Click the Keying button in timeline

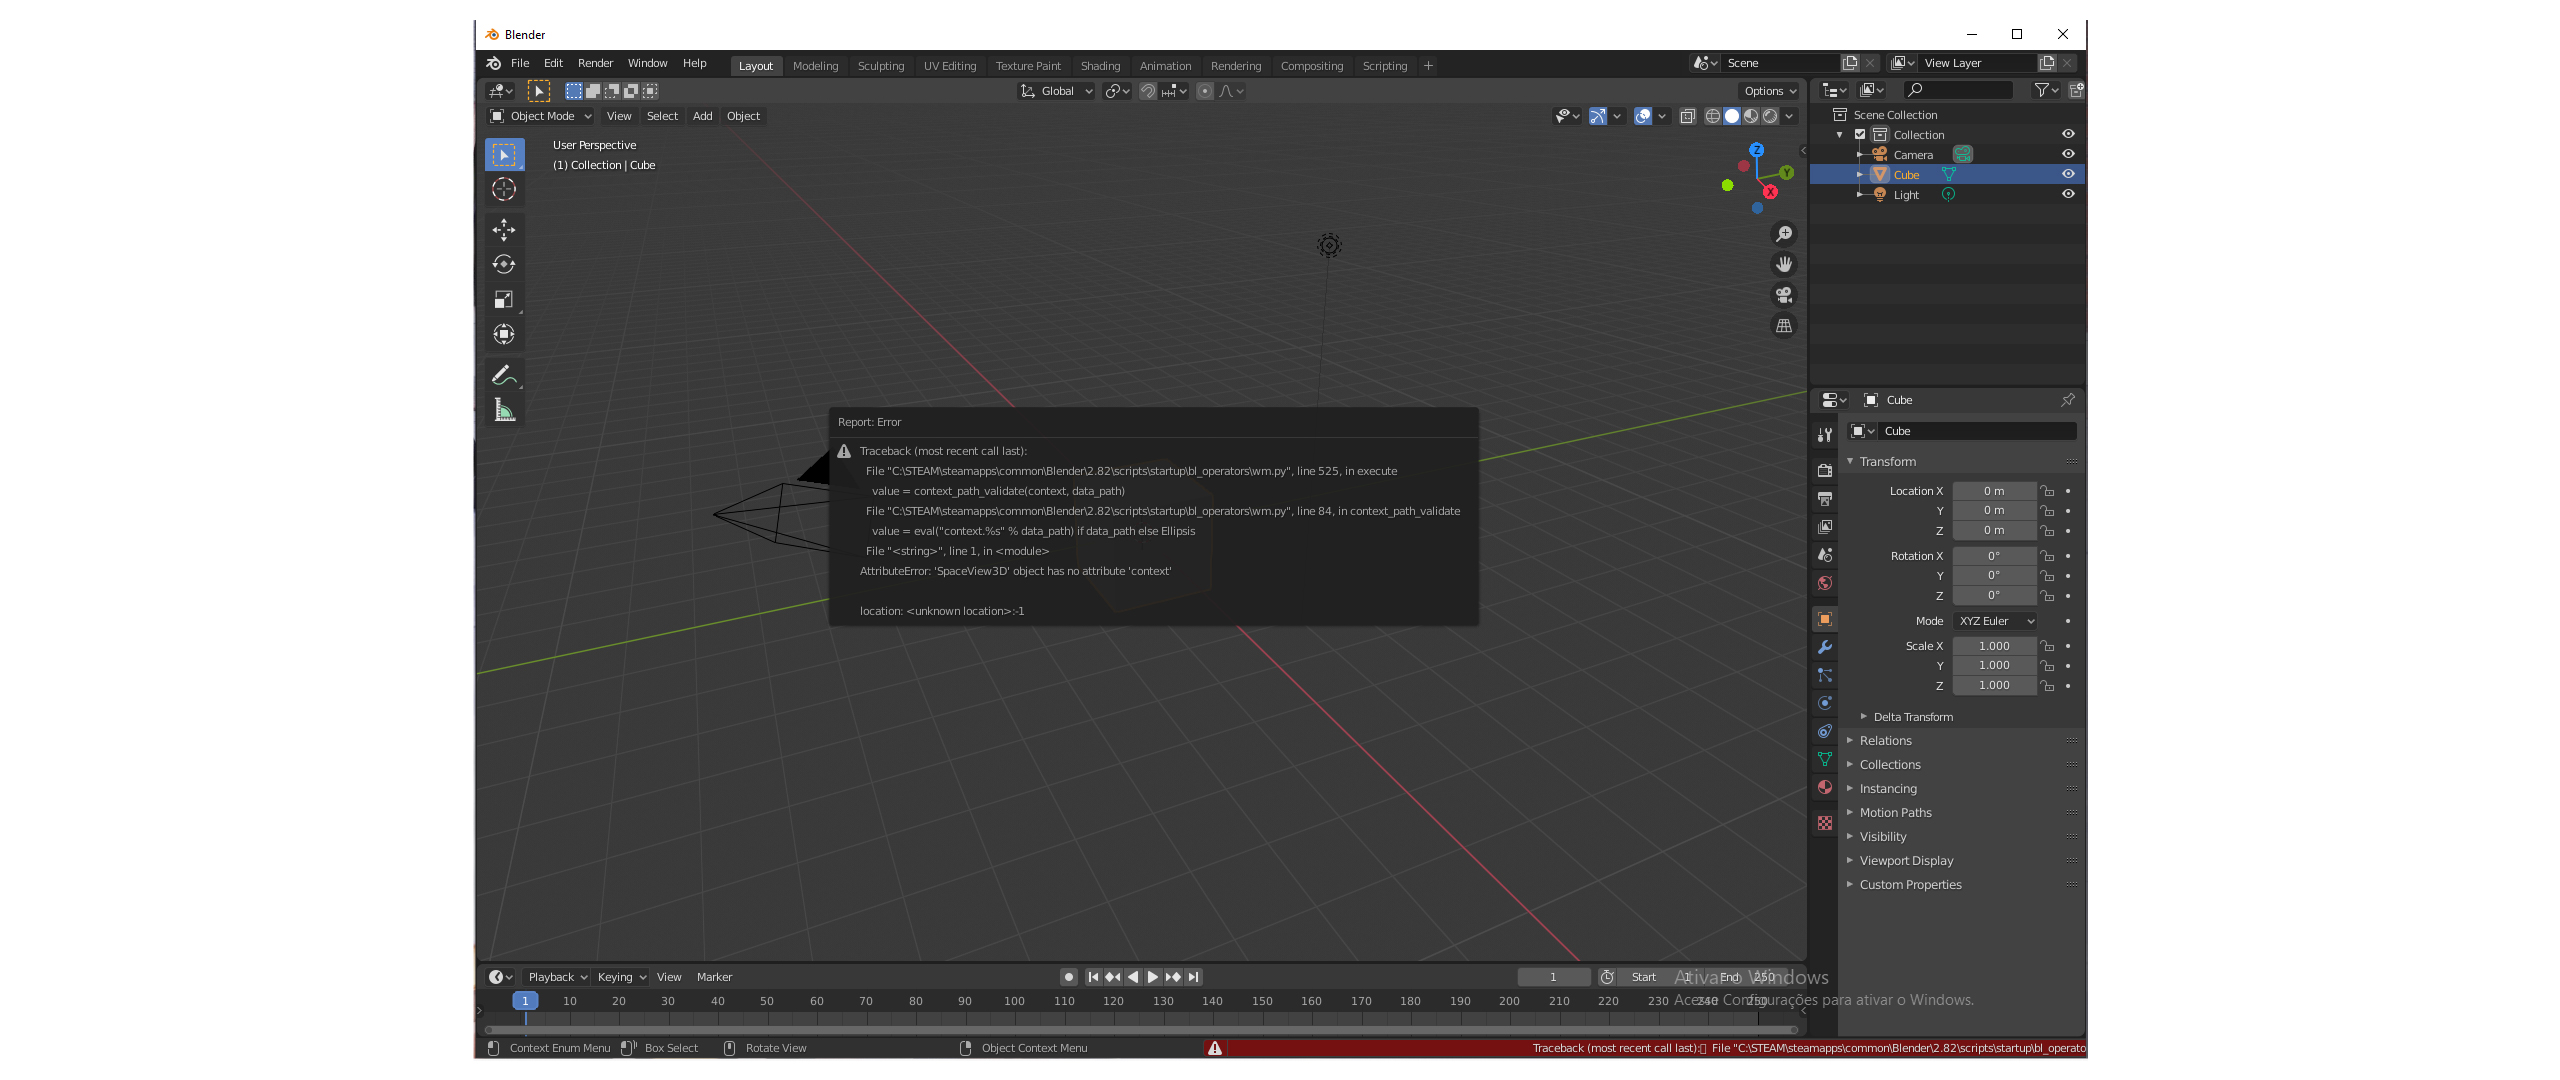tap(621, 977)
